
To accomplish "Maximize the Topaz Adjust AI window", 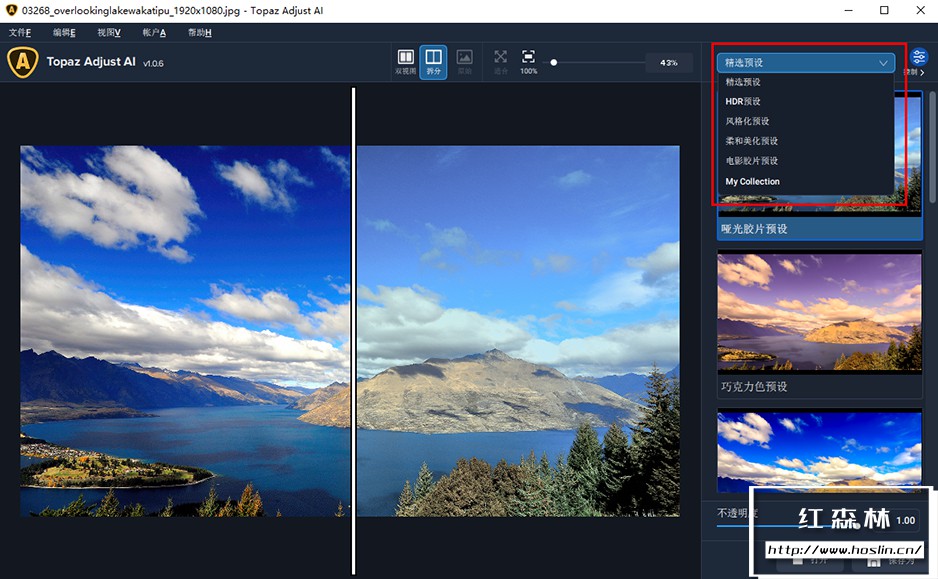I will (884, 10).
